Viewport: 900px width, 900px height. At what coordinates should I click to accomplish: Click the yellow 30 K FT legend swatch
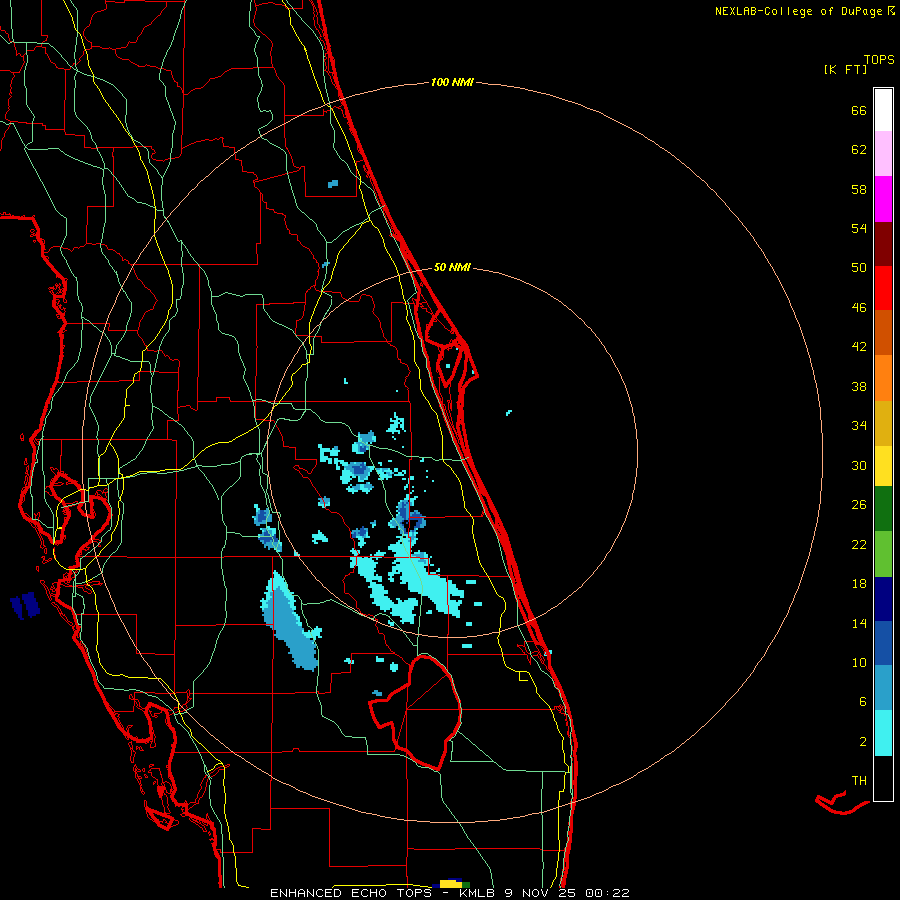click(x=883, y=466)
